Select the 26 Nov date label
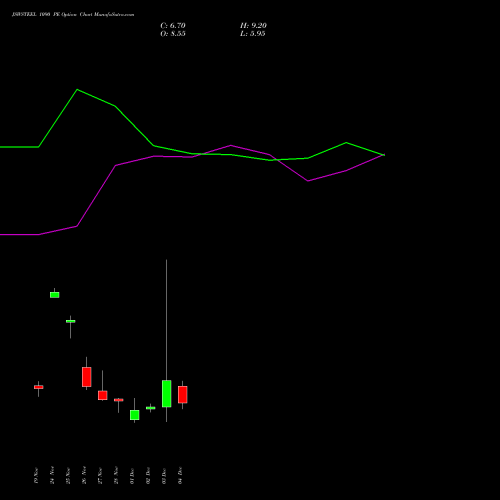This screenshot has width=500, height=500. [x=84, y=476]
